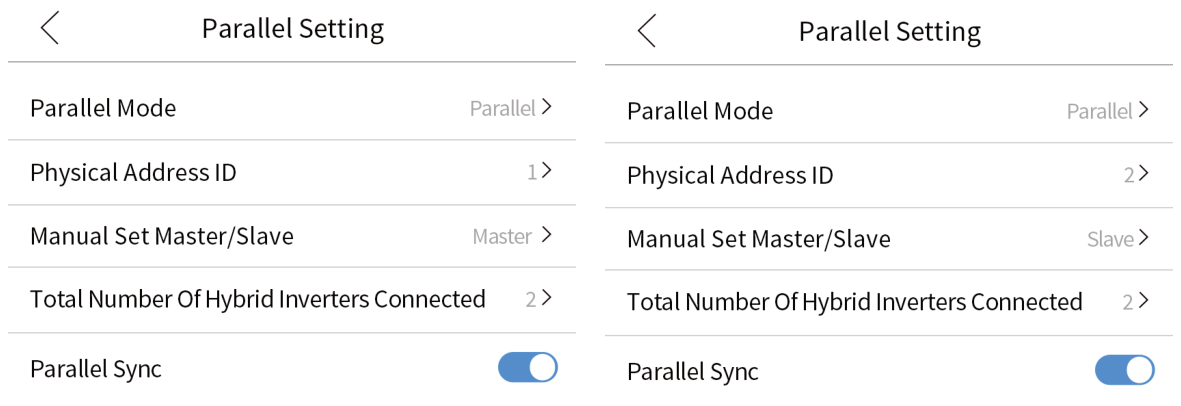Expand Parallel Mode chevron in left panel
Image resolution: width=1181 pixels, height=406 pixels.
pyautogui.click(x=547, y=108)
